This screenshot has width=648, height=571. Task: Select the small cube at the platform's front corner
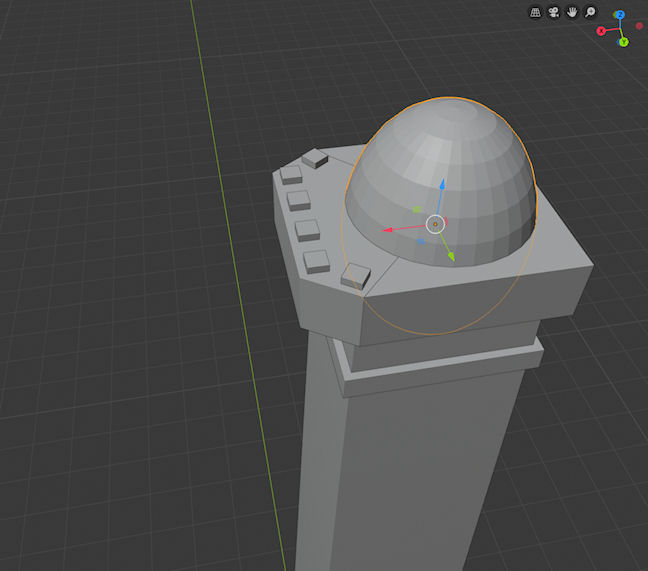[x=355, y=275]
